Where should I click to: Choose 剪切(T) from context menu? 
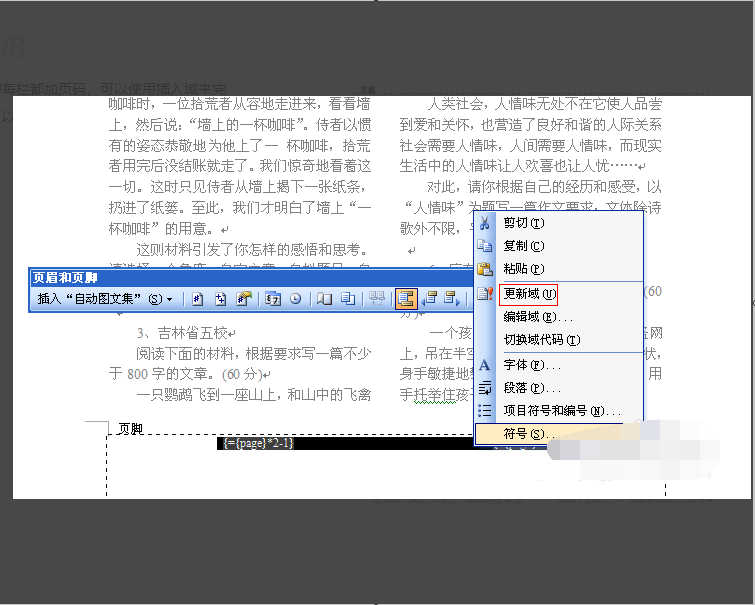[x=559, y=223]
